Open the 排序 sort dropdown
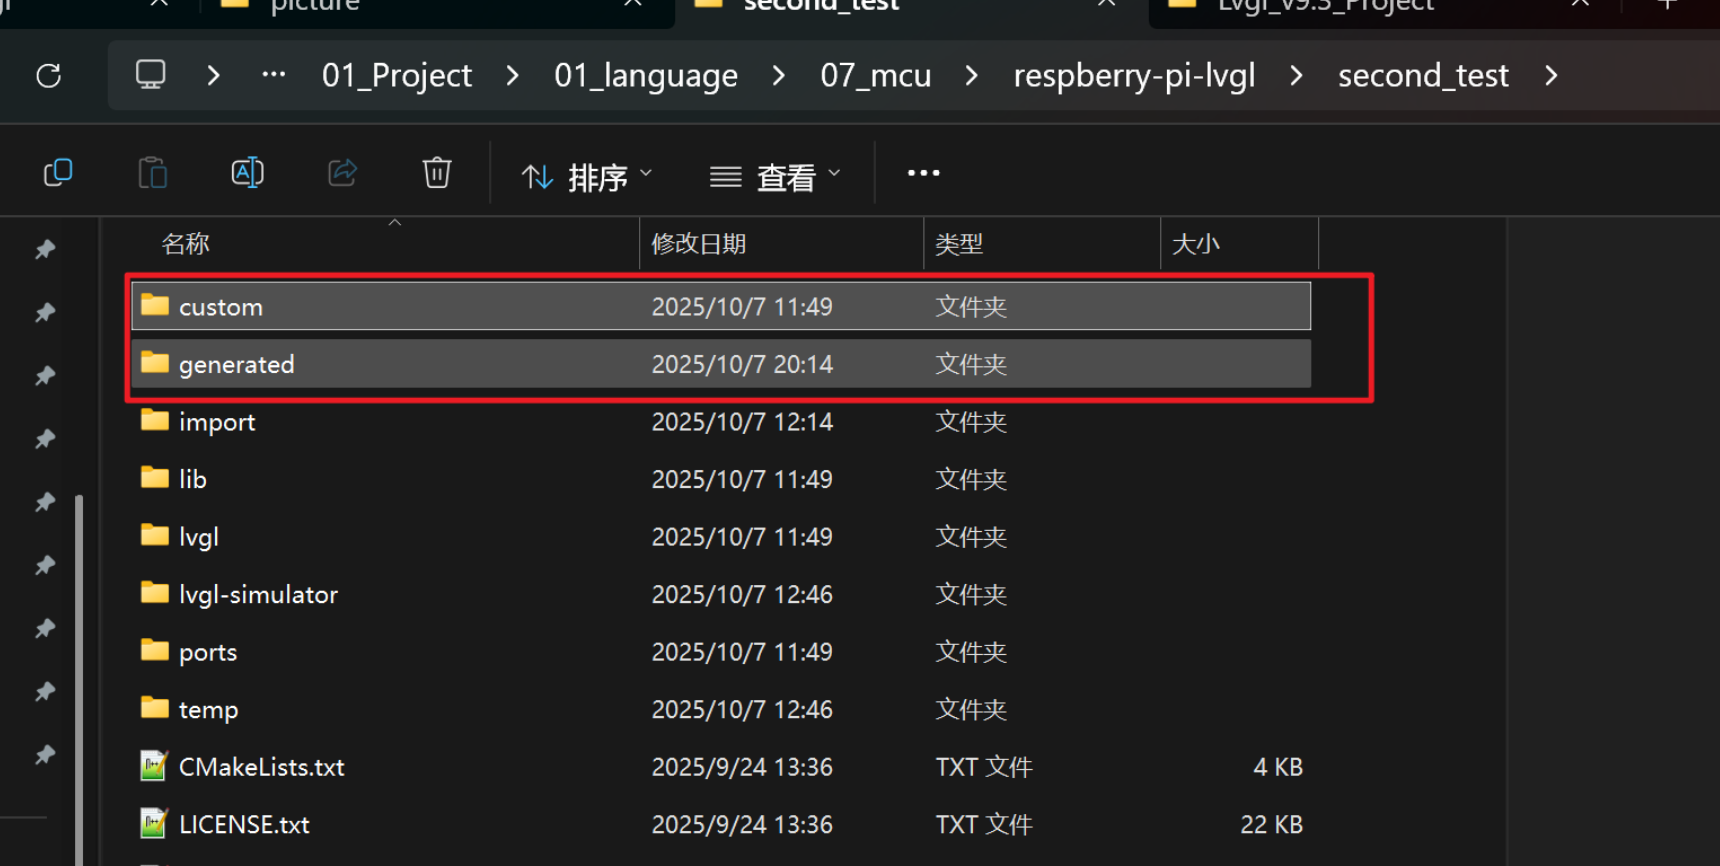This screenshot has width=1720, height=866. 587,177
